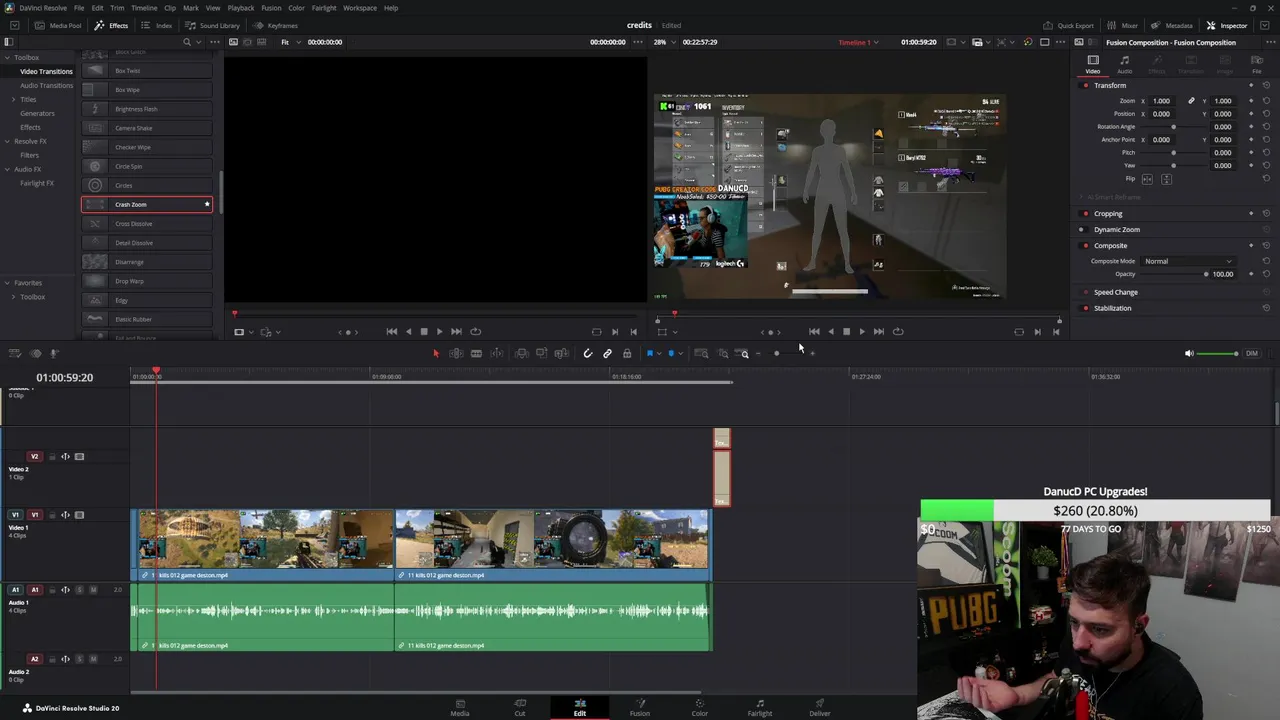Toggle loop playback in timeline viewer
This screenshot has height=720, width=1280.
898,332
